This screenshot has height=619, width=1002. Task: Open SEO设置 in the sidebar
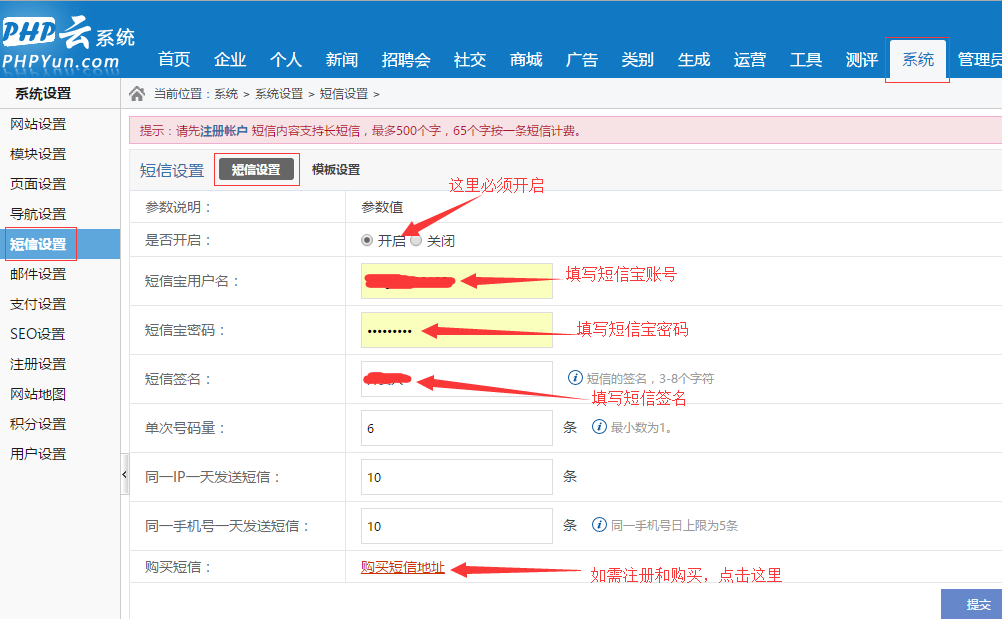coord(38,334)
